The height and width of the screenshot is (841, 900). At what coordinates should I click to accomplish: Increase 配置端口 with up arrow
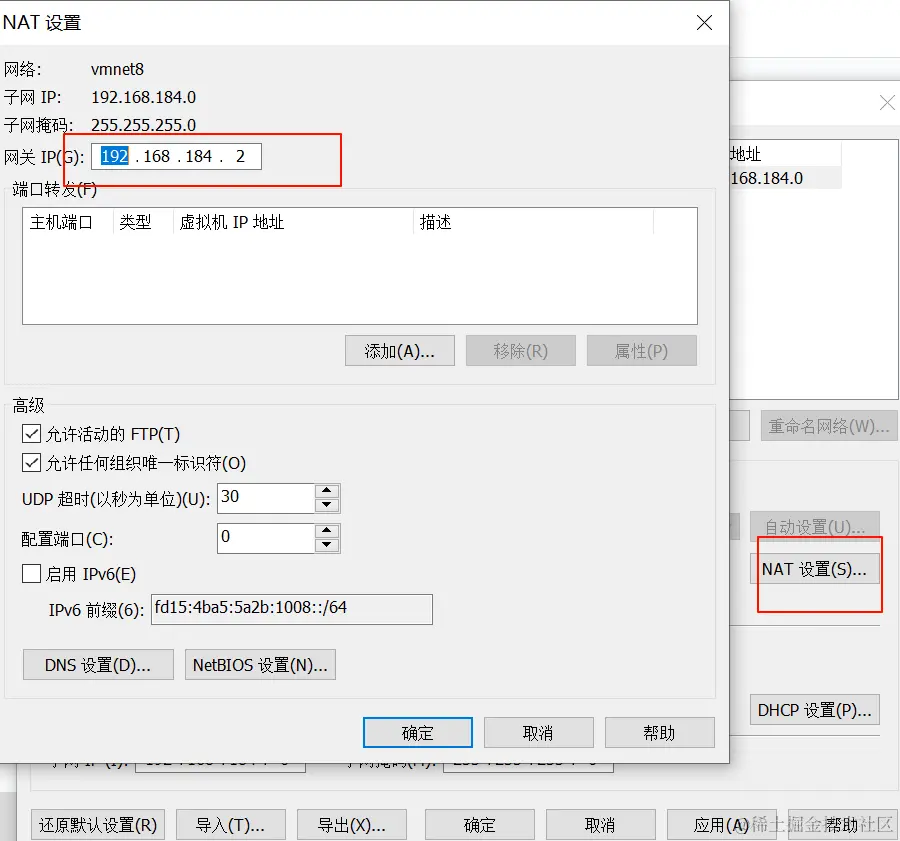tap(327, 531)
